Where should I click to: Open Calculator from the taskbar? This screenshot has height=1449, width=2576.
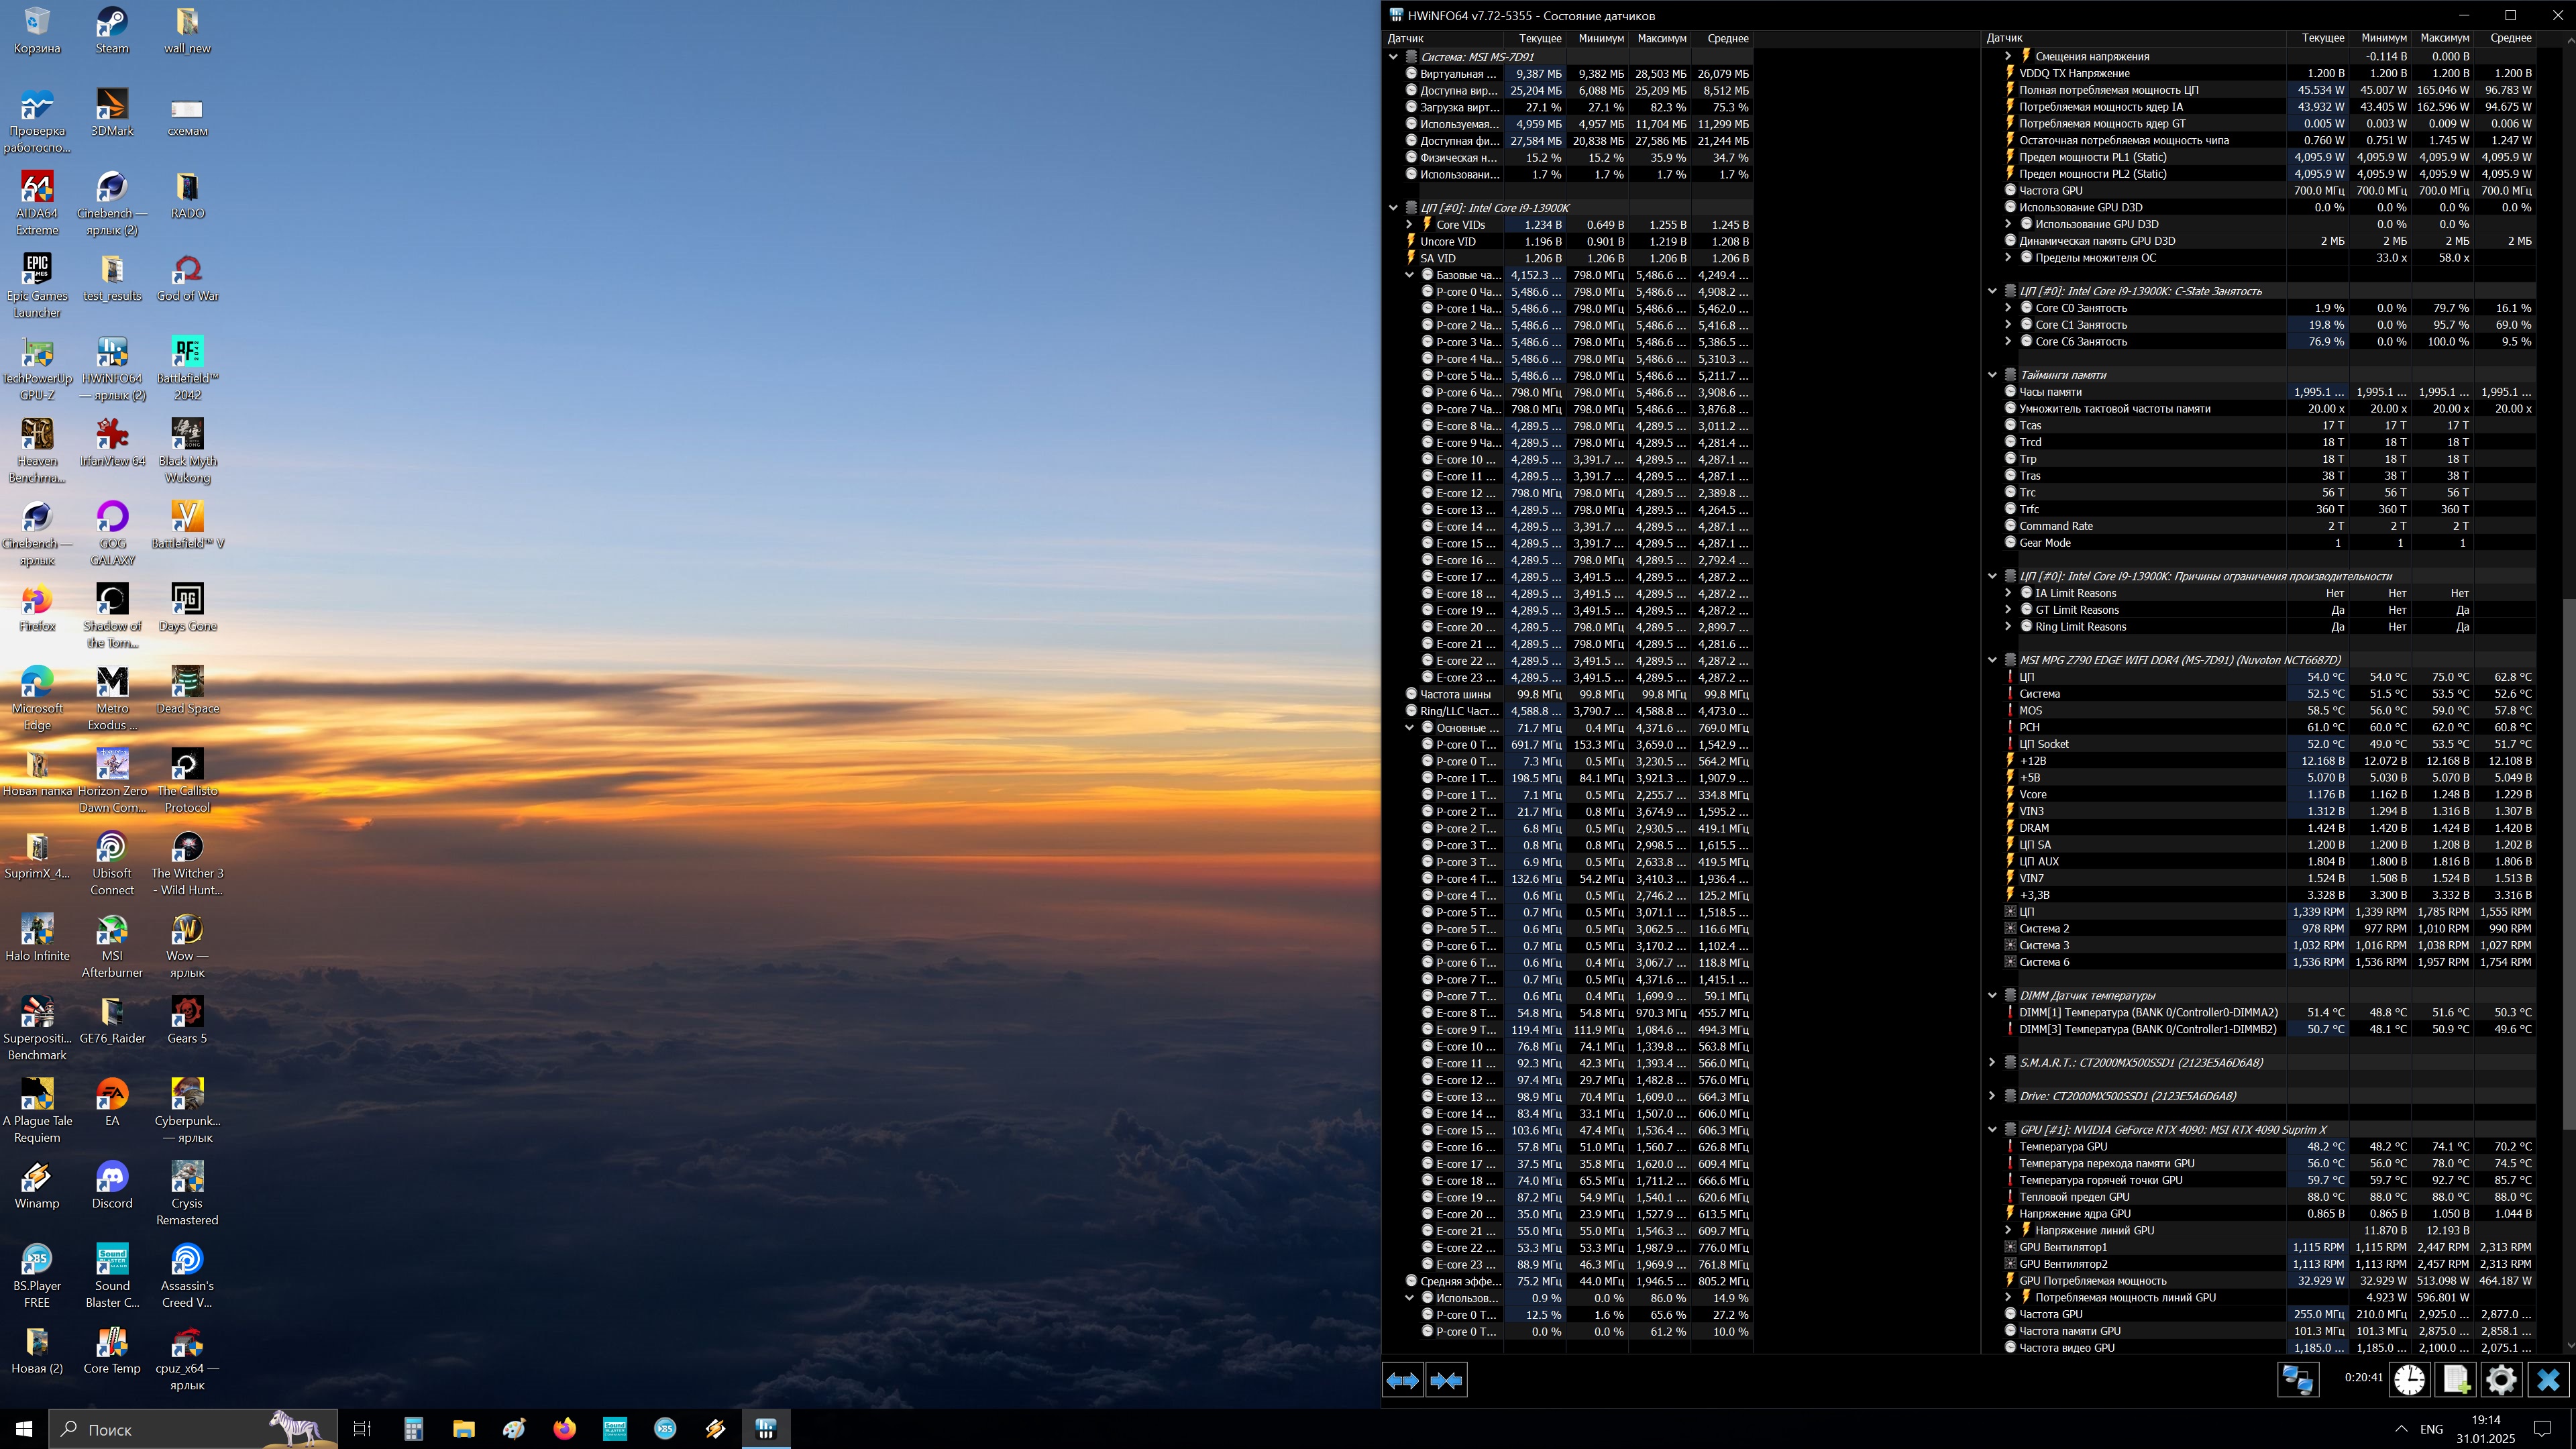(413, 1429)
